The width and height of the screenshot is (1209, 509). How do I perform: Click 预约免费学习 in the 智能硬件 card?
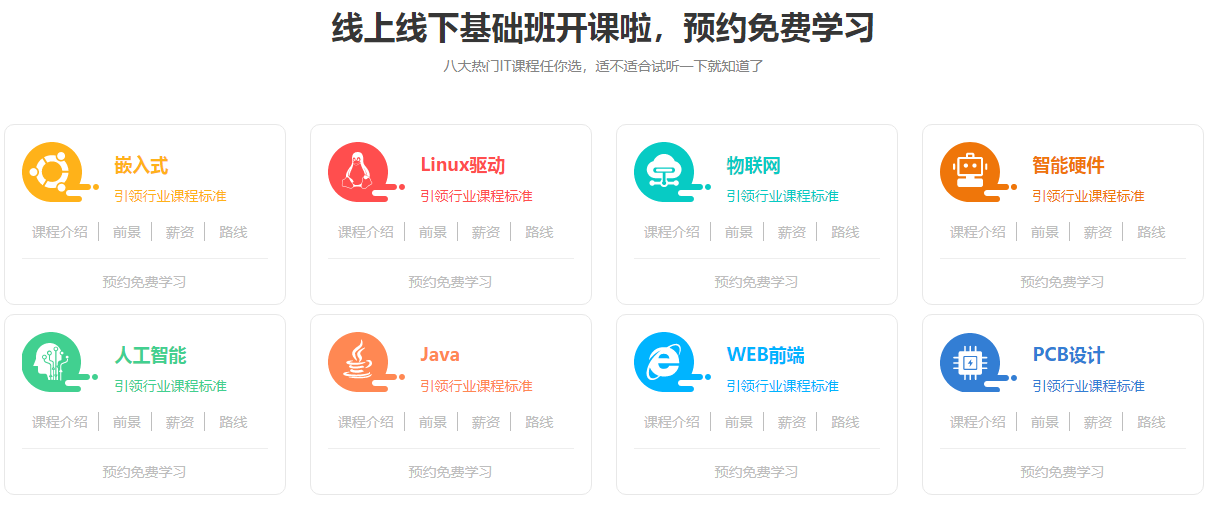[1063, 282]
